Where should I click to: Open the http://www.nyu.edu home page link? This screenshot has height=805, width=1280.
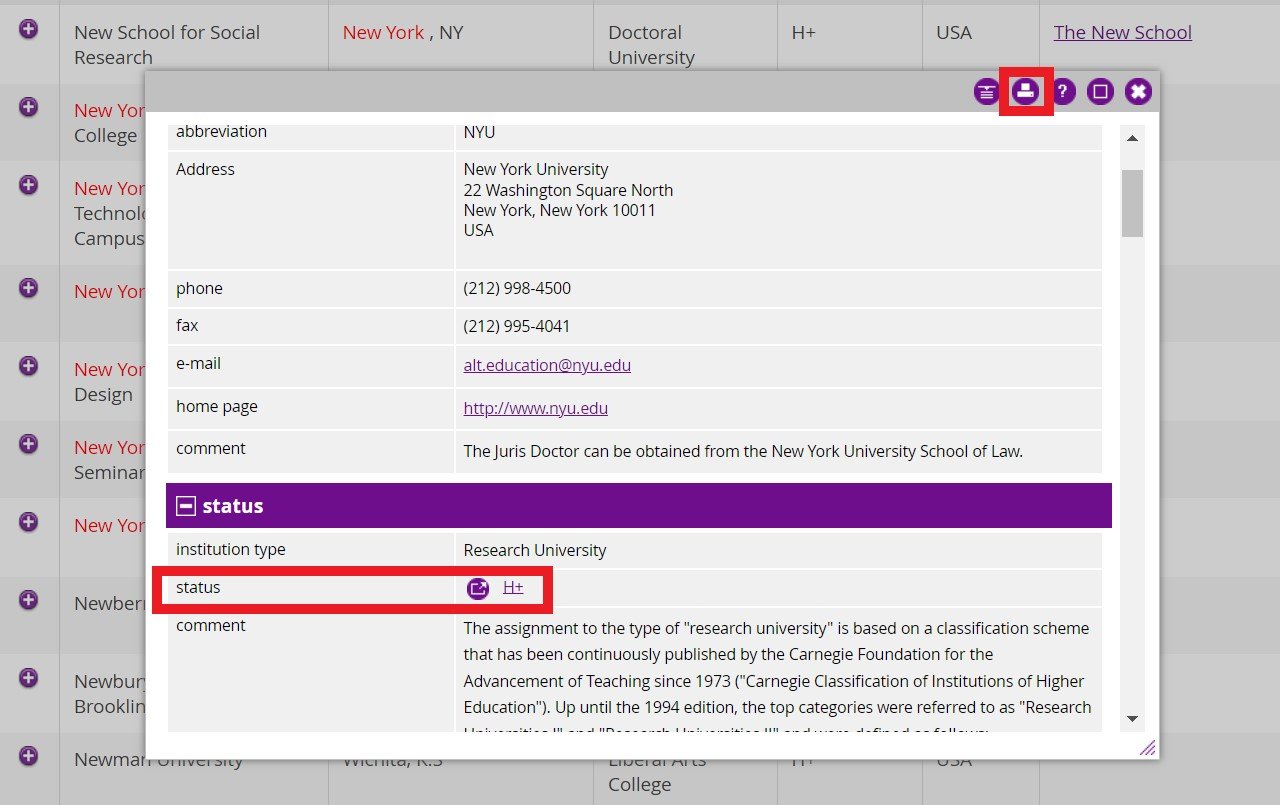tap(535, 408)
